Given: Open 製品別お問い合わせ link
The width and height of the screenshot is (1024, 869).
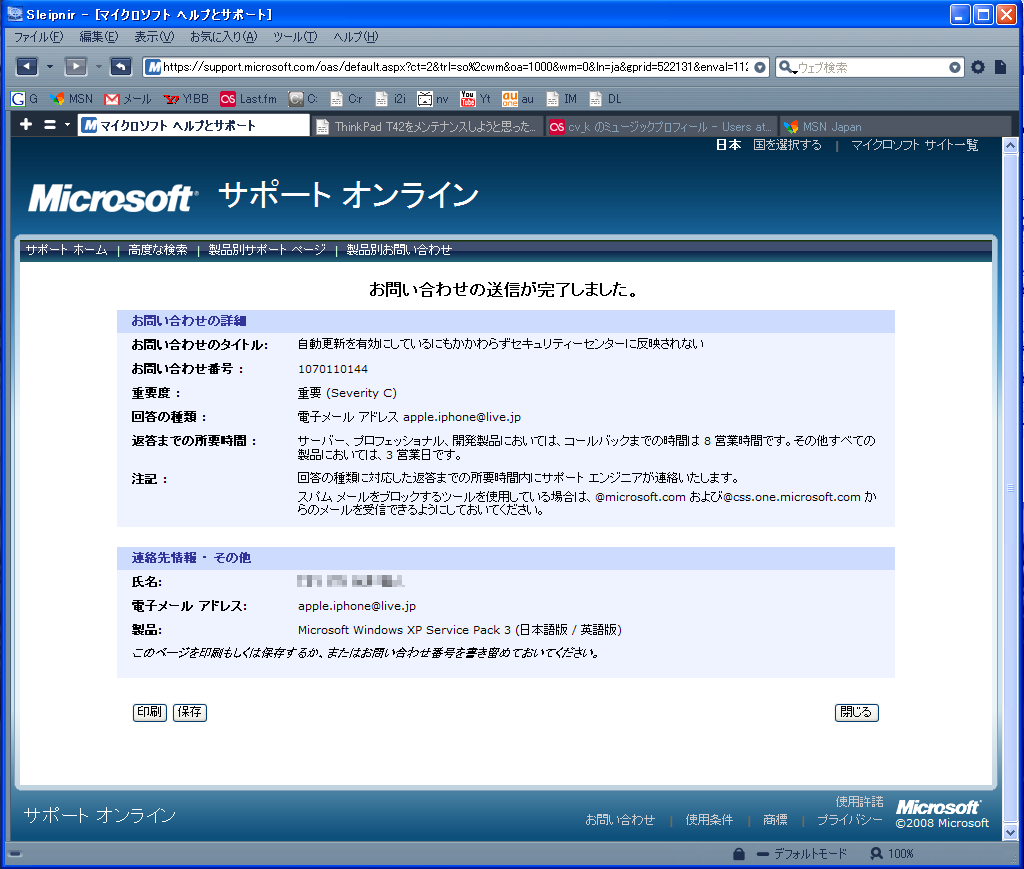Looking at the screenshot, I should pyautogui.click(x=399, y=249).
